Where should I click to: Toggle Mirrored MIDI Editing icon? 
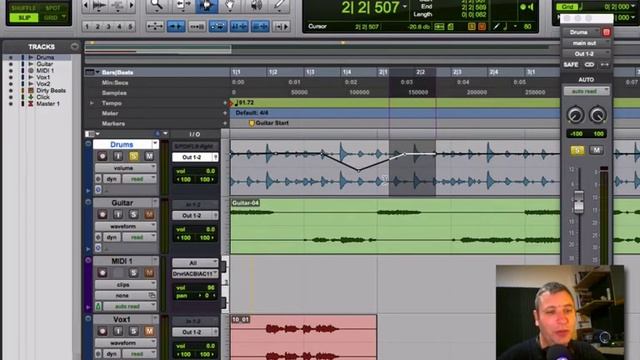click(197, 27)
